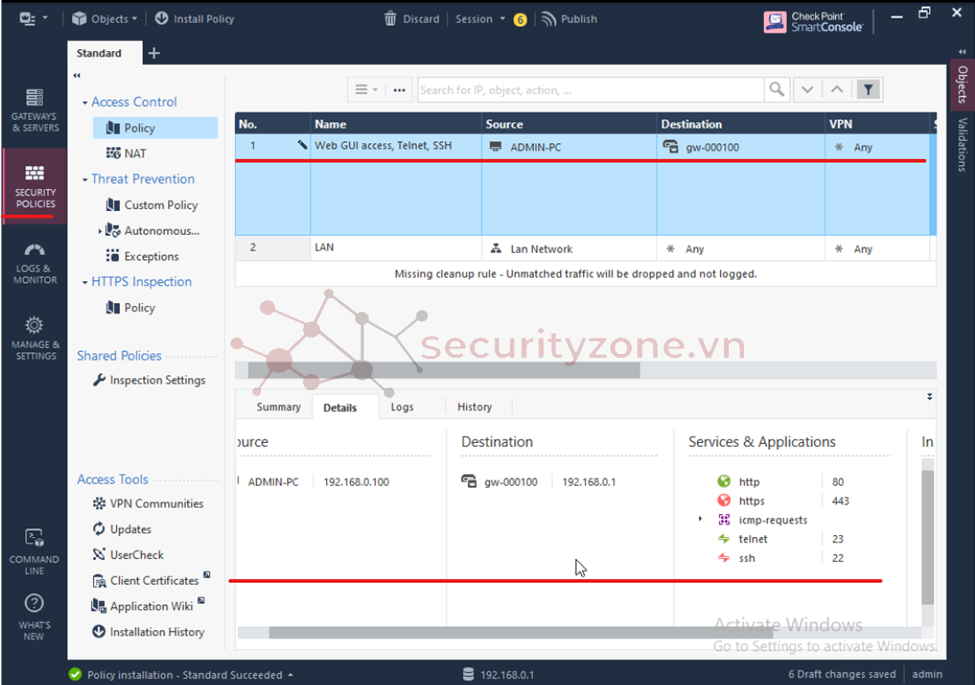This screenshot has width=975, height=685.
Task: Open What's New help
Action: point(34,617)
